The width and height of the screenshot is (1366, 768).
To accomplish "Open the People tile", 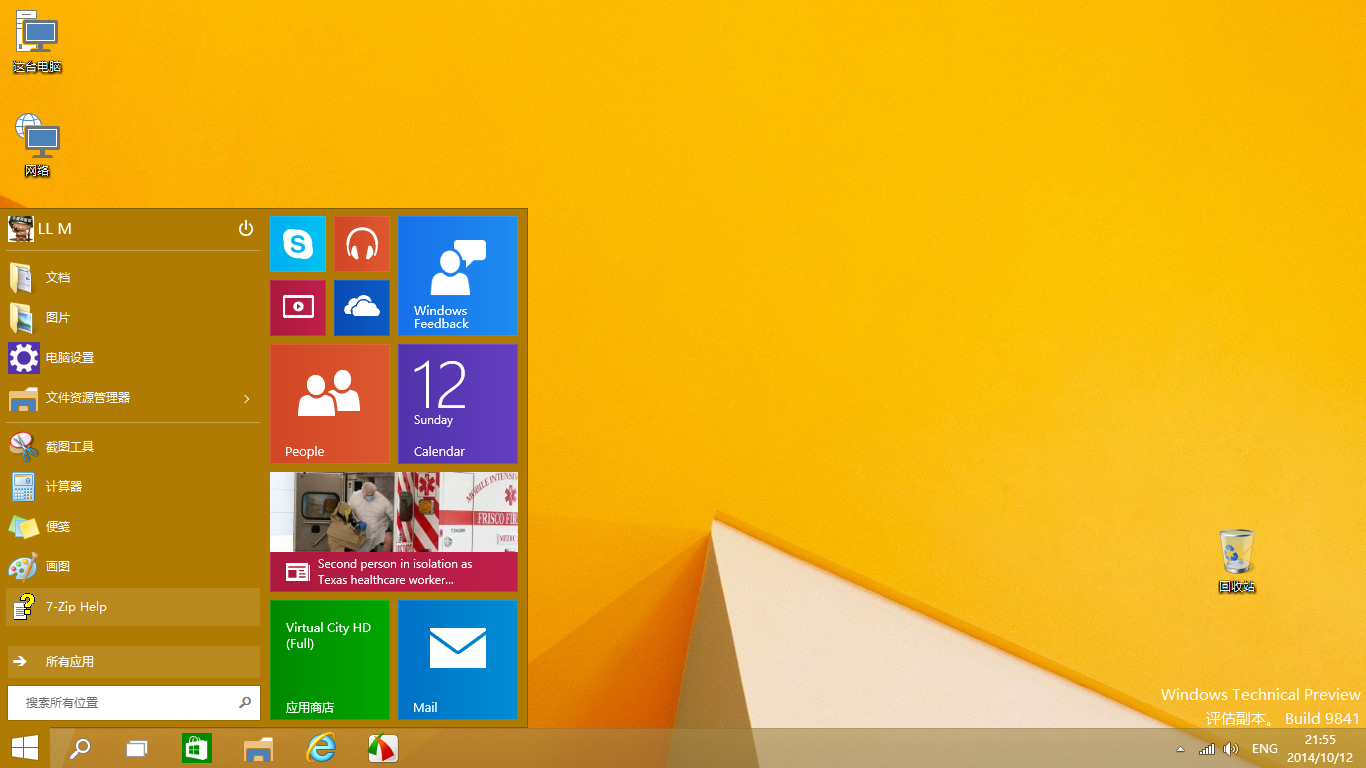I will tap(330, 404).
